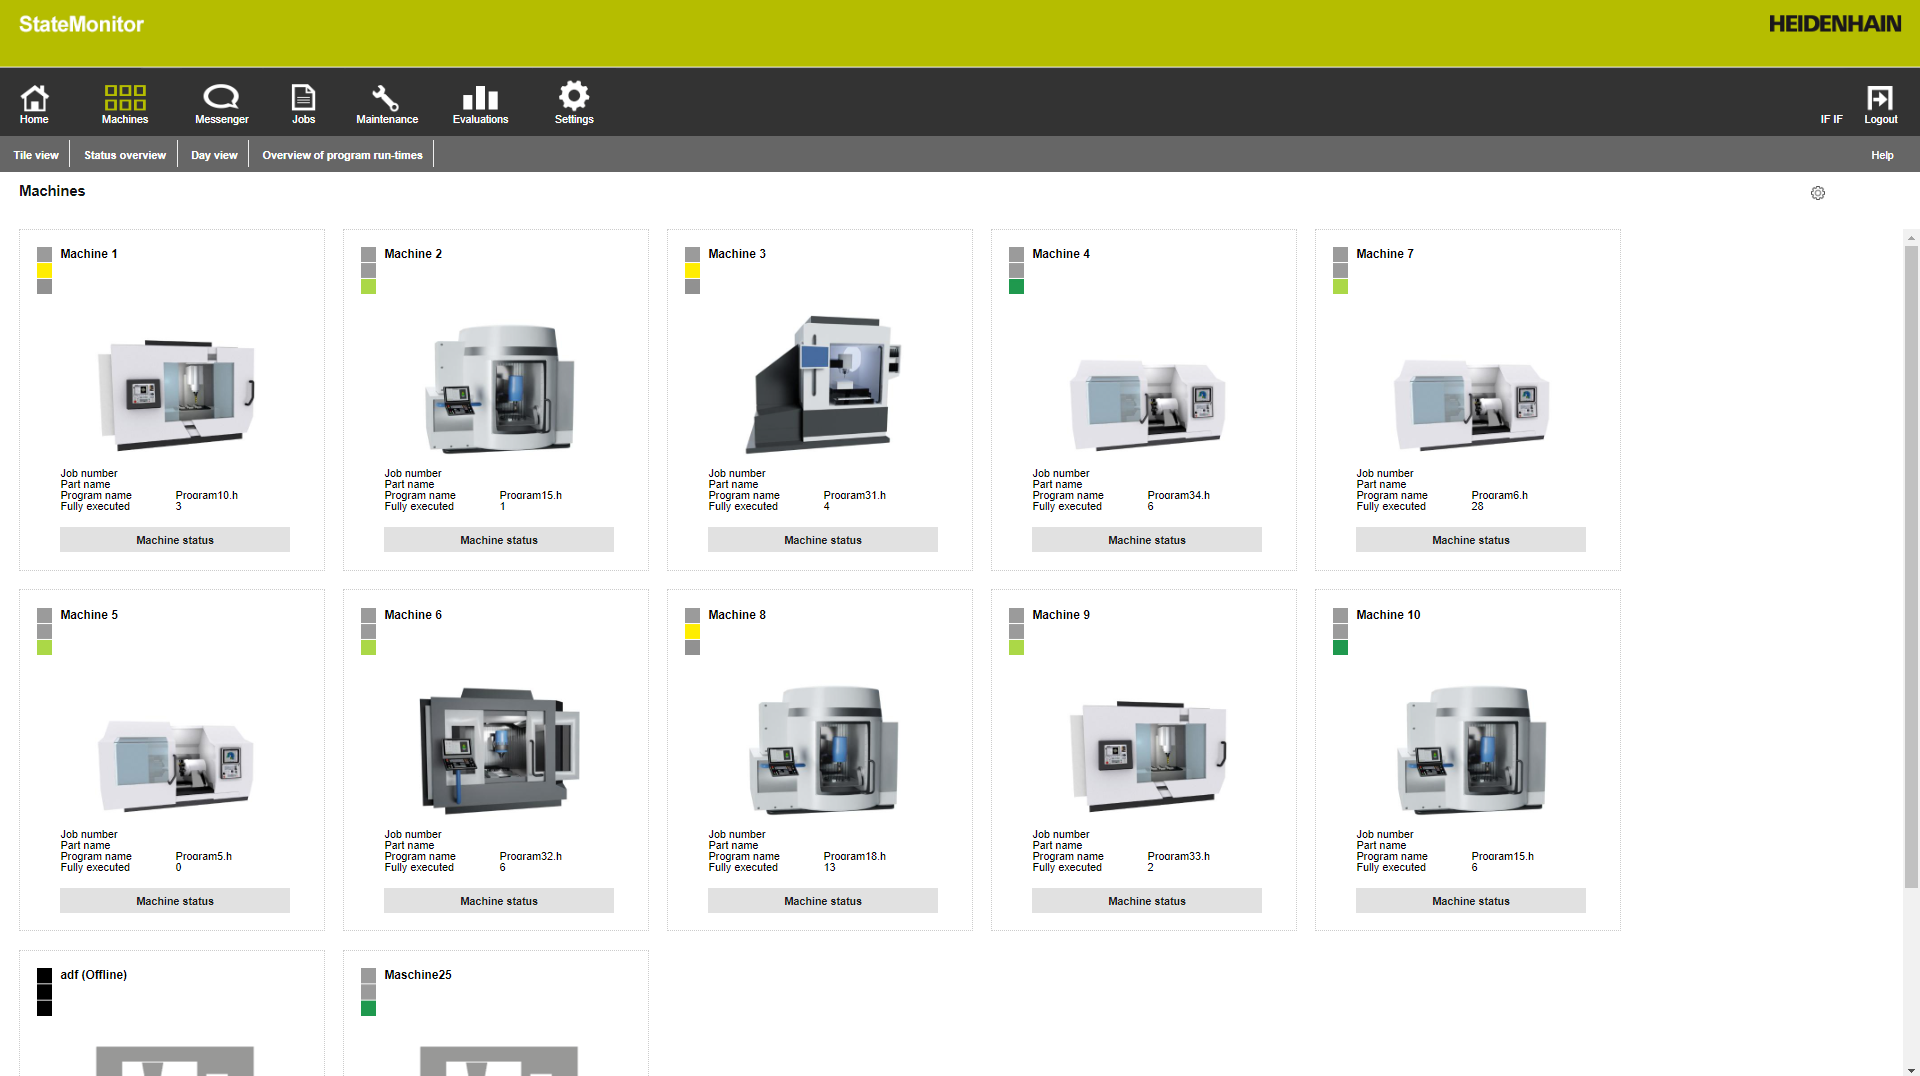Click the yellow status light of Machine 1
This screenshot has height=1076, width=1920.
point(44,271)
